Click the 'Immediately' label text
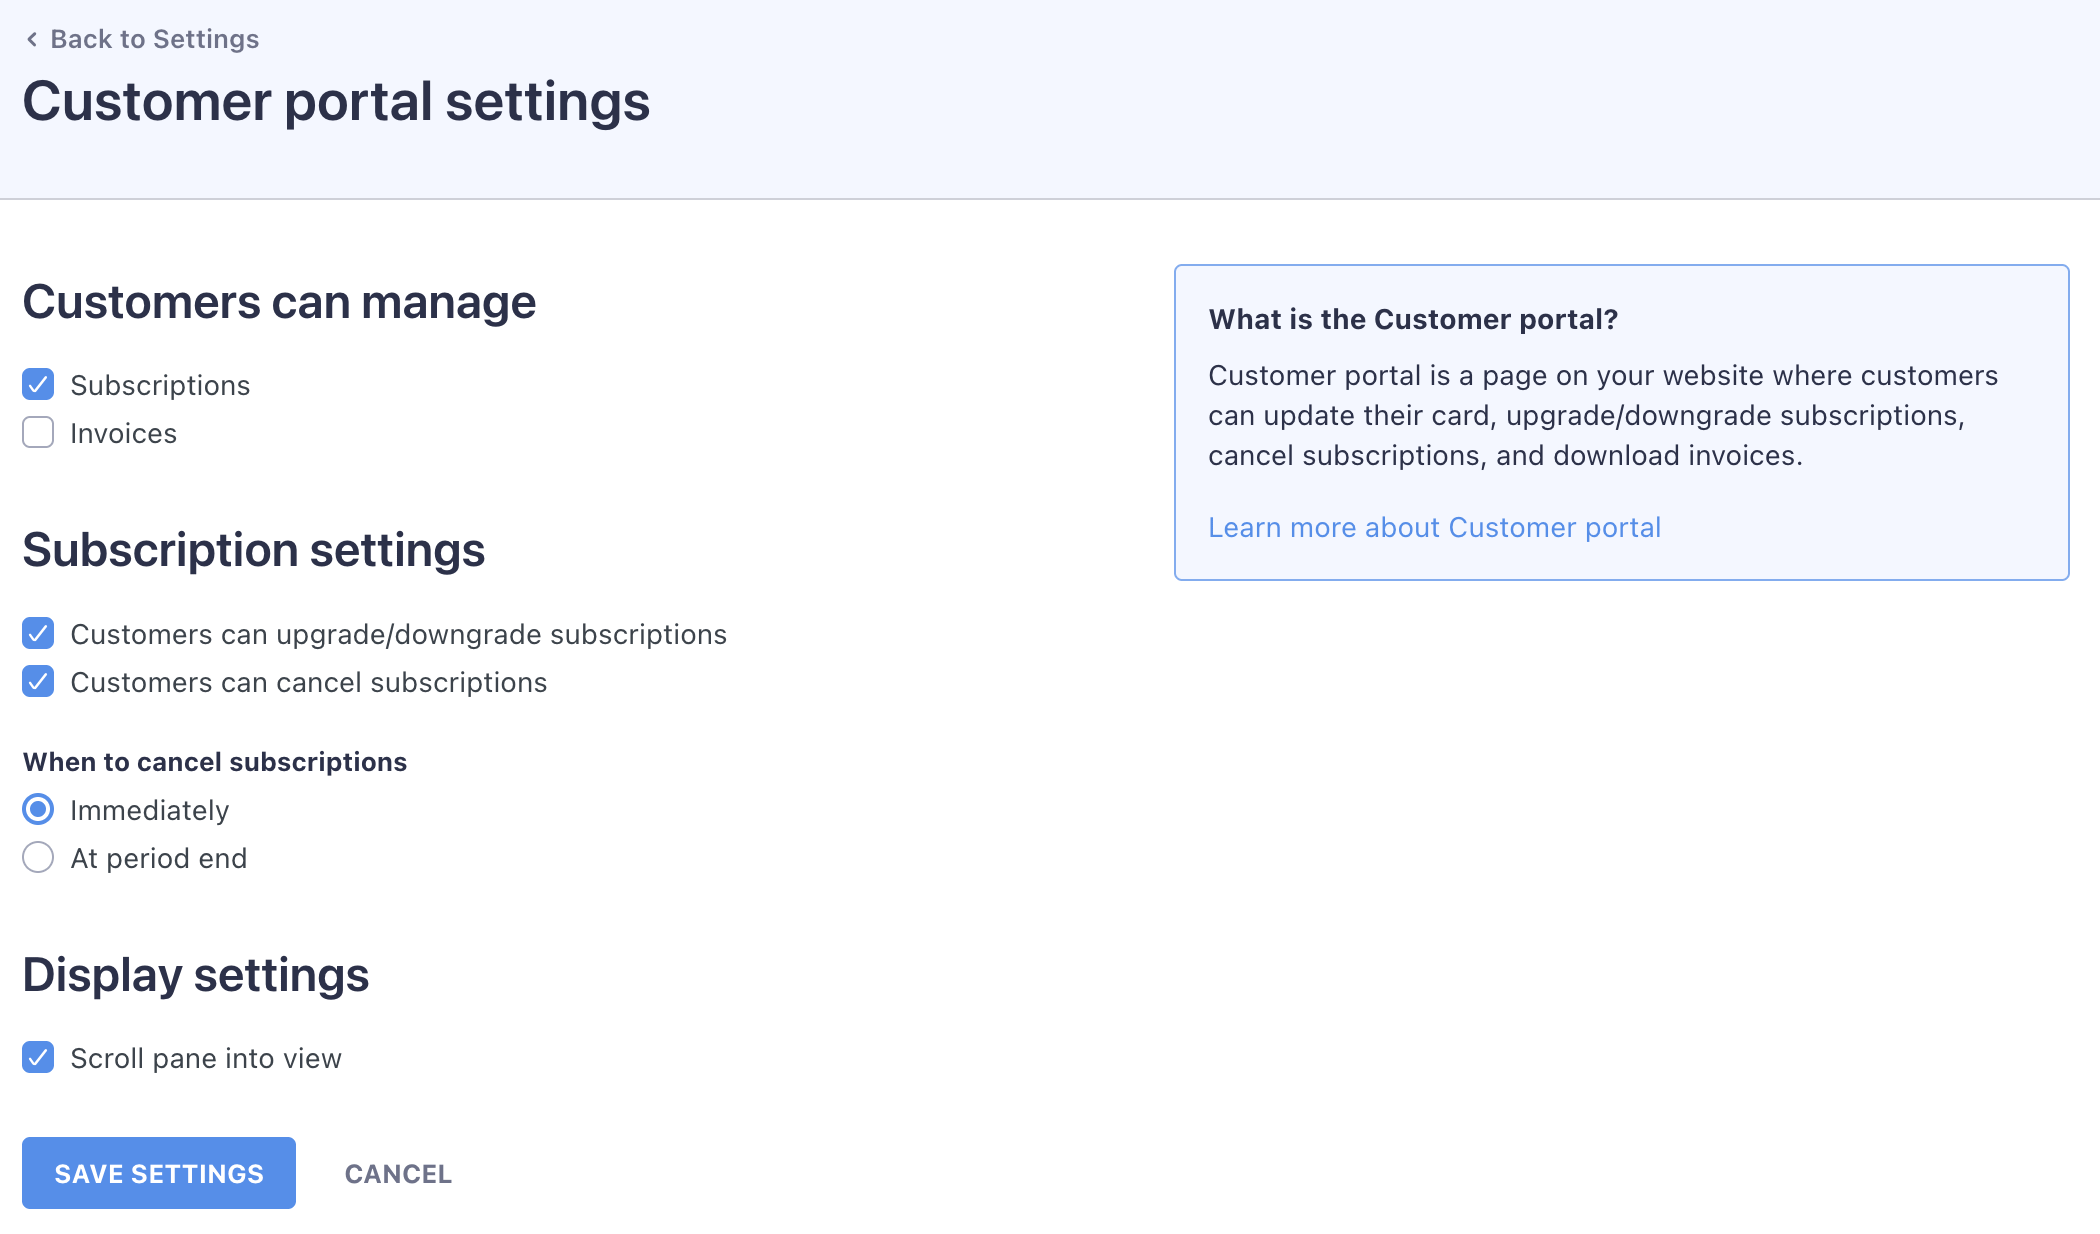Screen dimensions: 2100x1234 (x=149, y=810)
